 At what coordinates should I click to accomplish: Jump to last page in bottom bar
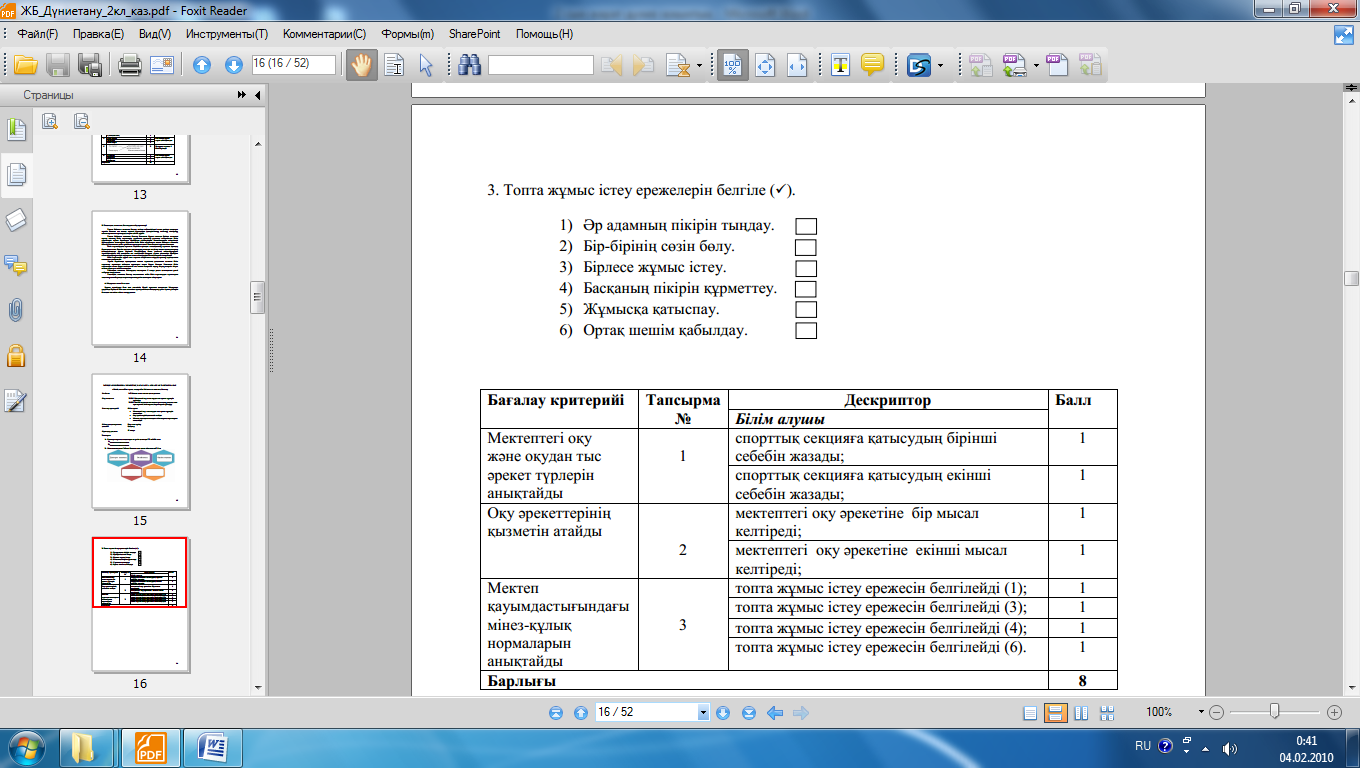coord(748,713)
